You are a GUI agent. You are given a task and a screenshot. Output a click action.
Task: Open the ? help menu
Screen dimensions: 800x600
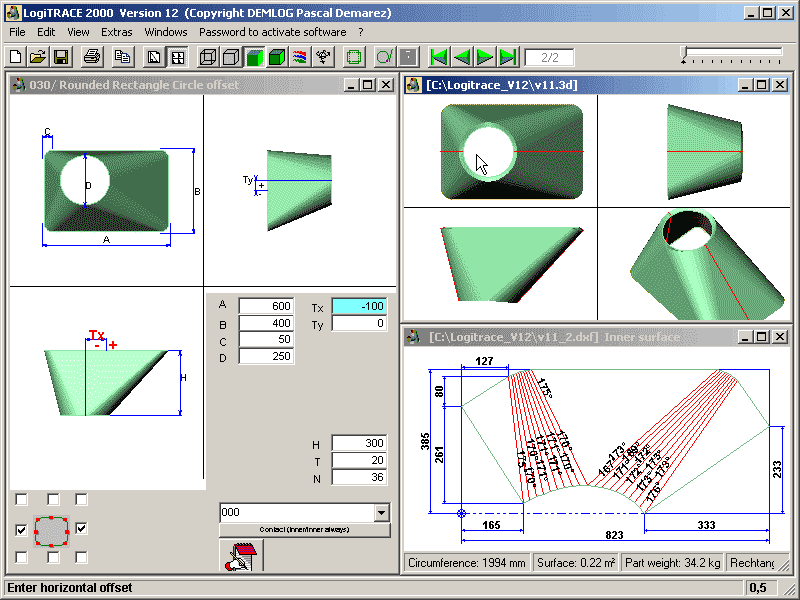tap(361, 32)
